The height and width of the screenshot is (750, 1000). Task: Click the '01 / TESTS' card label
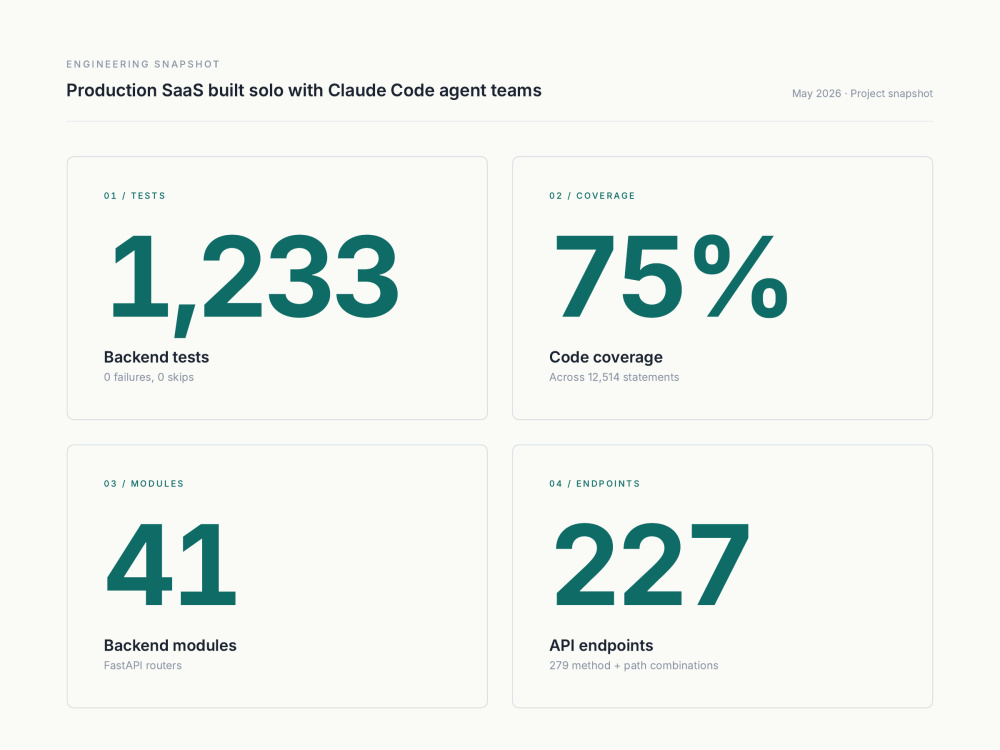coord(135,196)
